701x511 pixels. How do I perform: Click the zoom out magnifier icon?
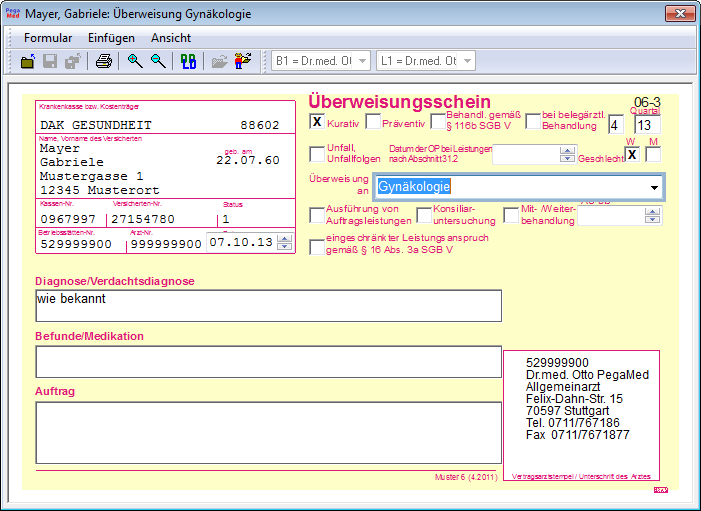(158, 61)
